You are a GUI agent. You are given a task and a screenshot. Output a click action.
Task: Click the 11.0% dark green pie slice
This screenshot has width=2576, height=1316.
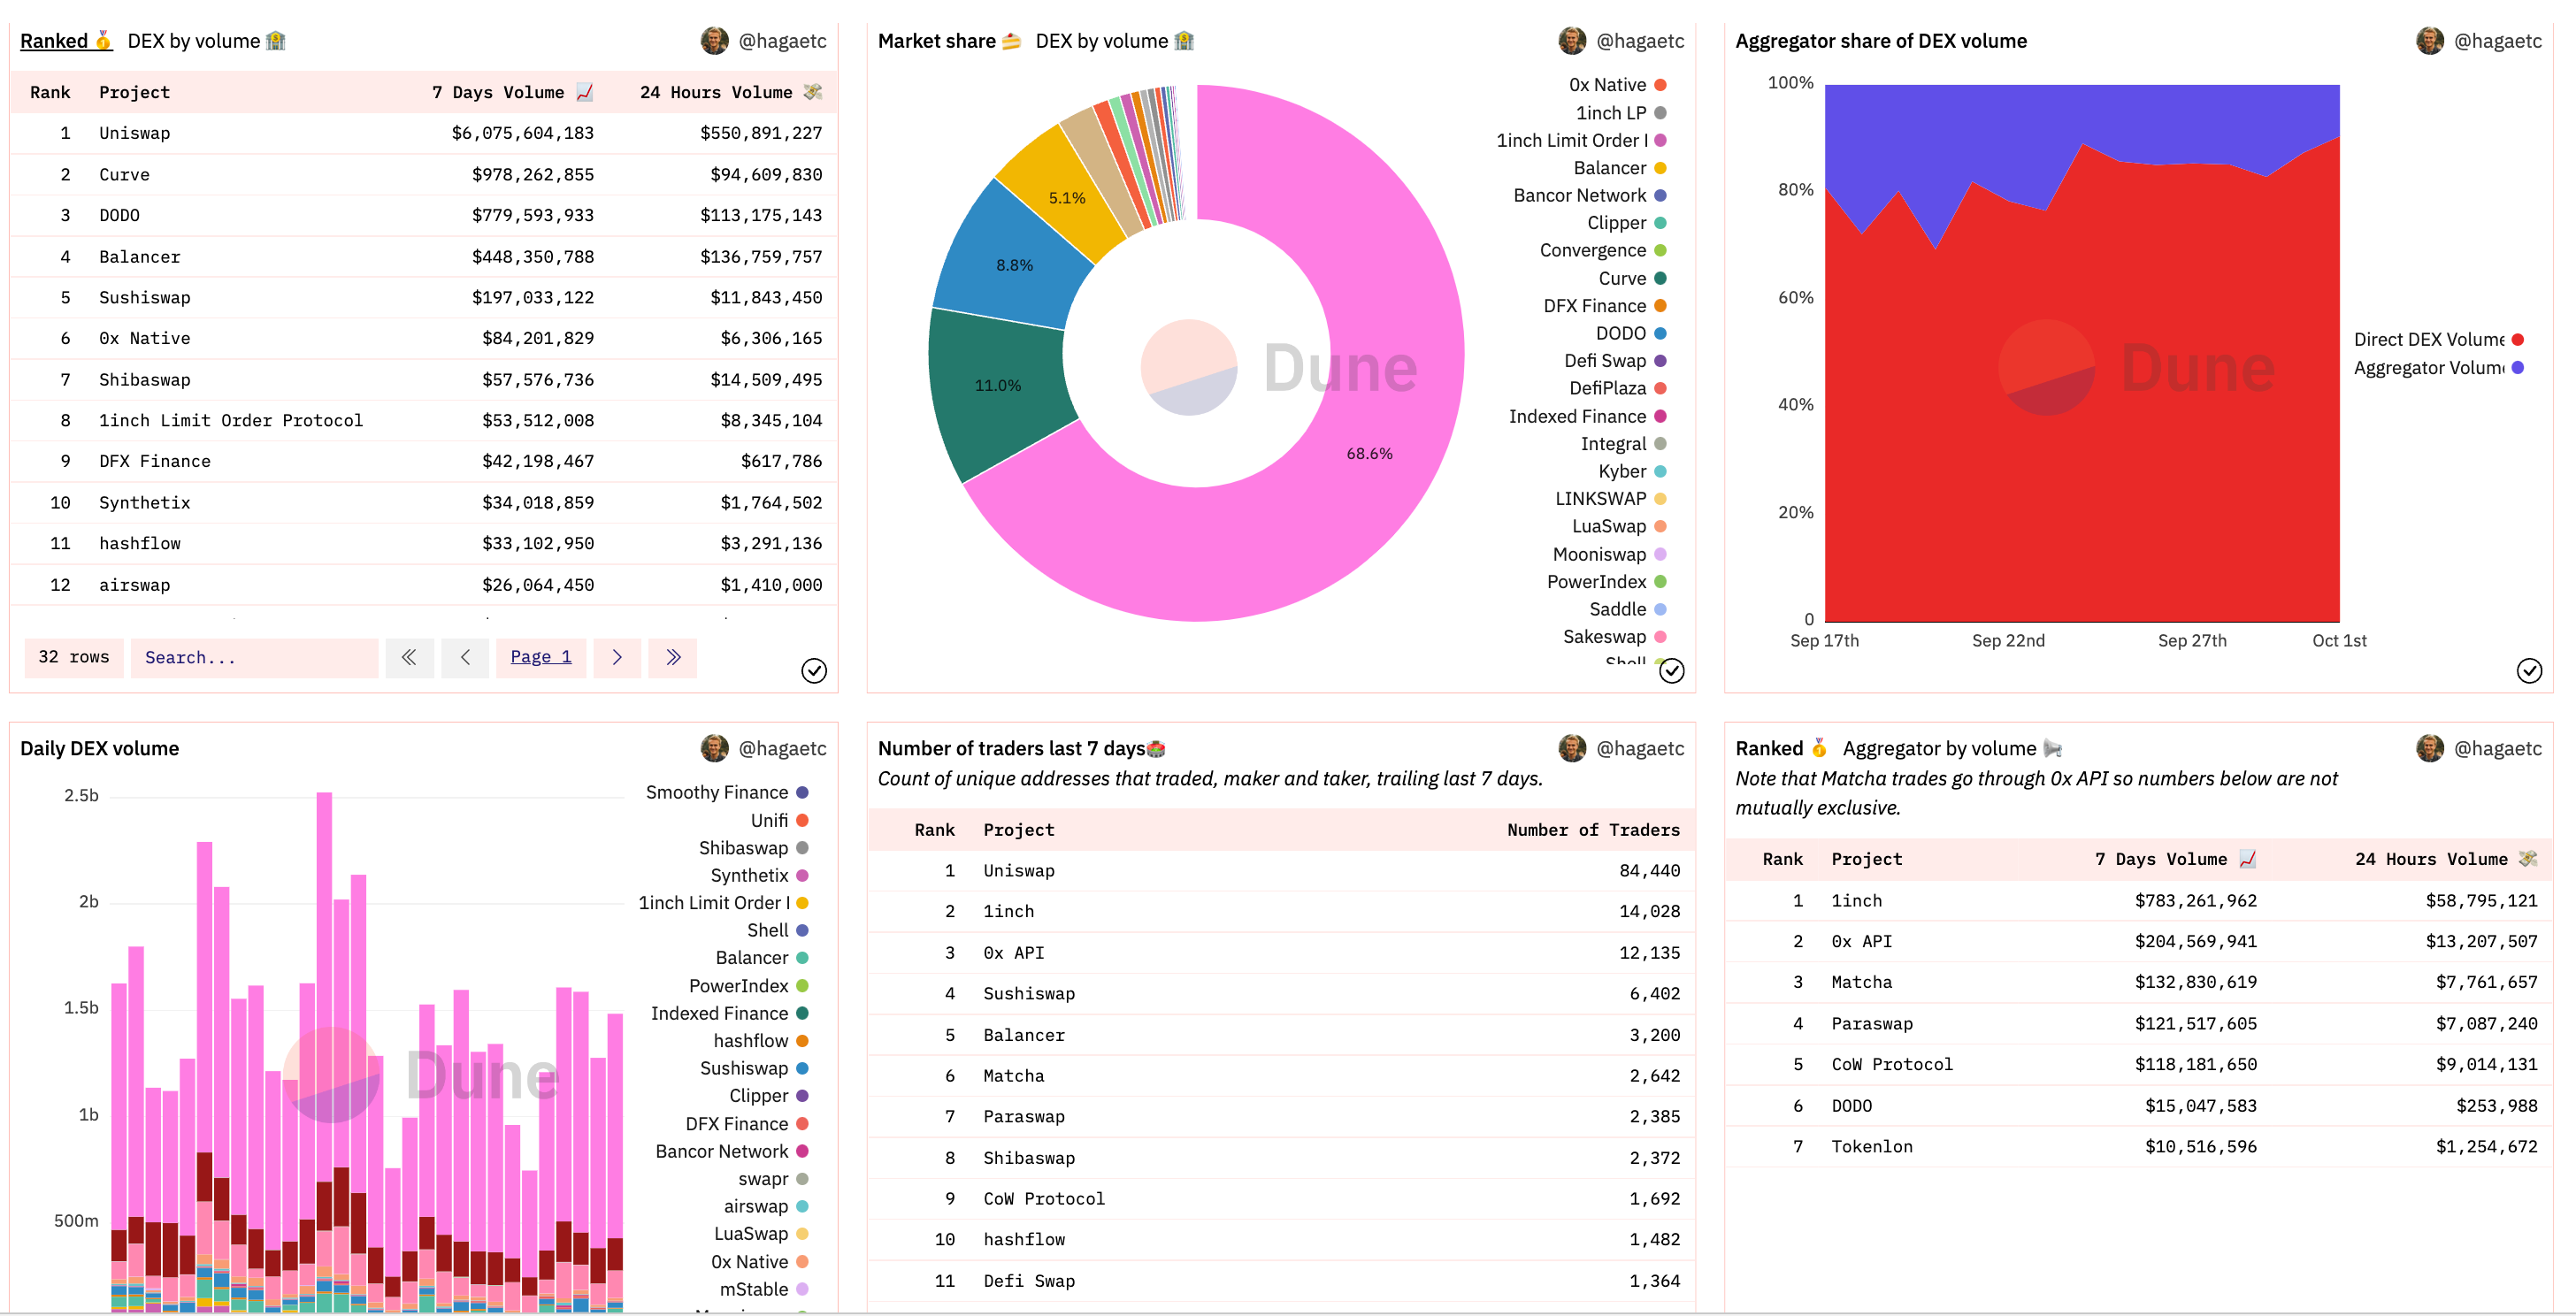tap(998, 385)
